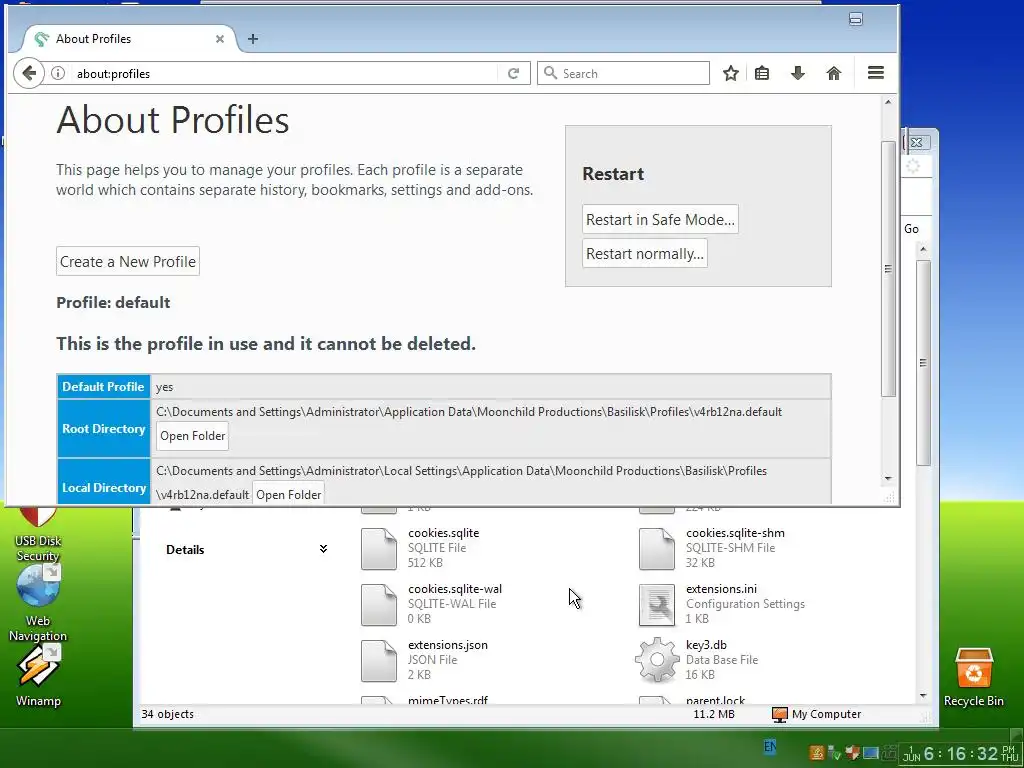Select the About Profiles tab
The height and width of the screenshot is (768, 1024).
[x=127, y=39]
